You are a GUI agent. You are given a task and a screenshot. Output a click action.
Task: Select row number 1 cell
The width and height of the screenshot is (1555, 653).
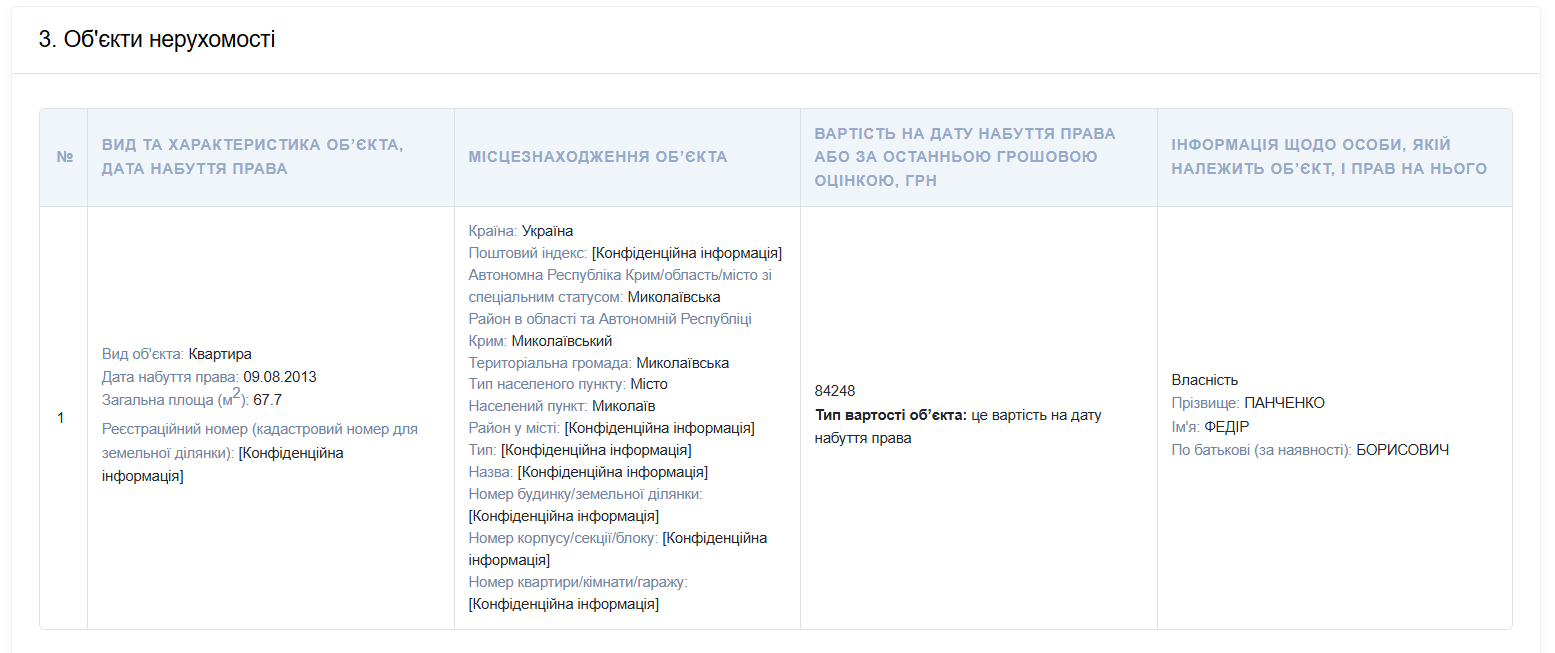(x=62, y=418)
